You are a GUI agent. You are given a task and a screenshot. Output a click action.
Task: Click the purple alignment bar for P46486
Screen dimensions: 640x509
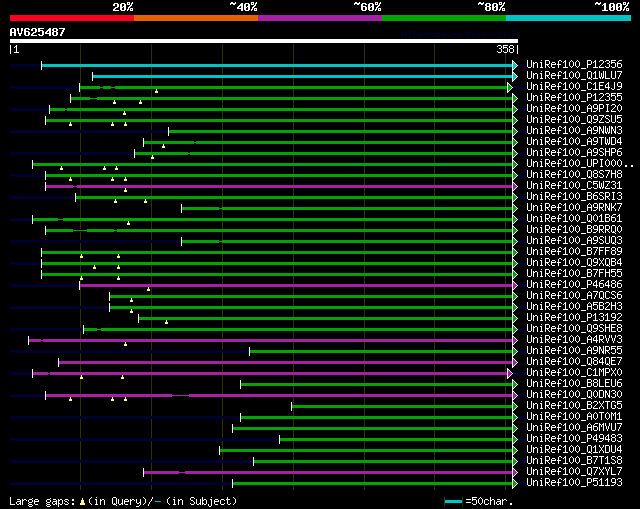pos(296,285)
